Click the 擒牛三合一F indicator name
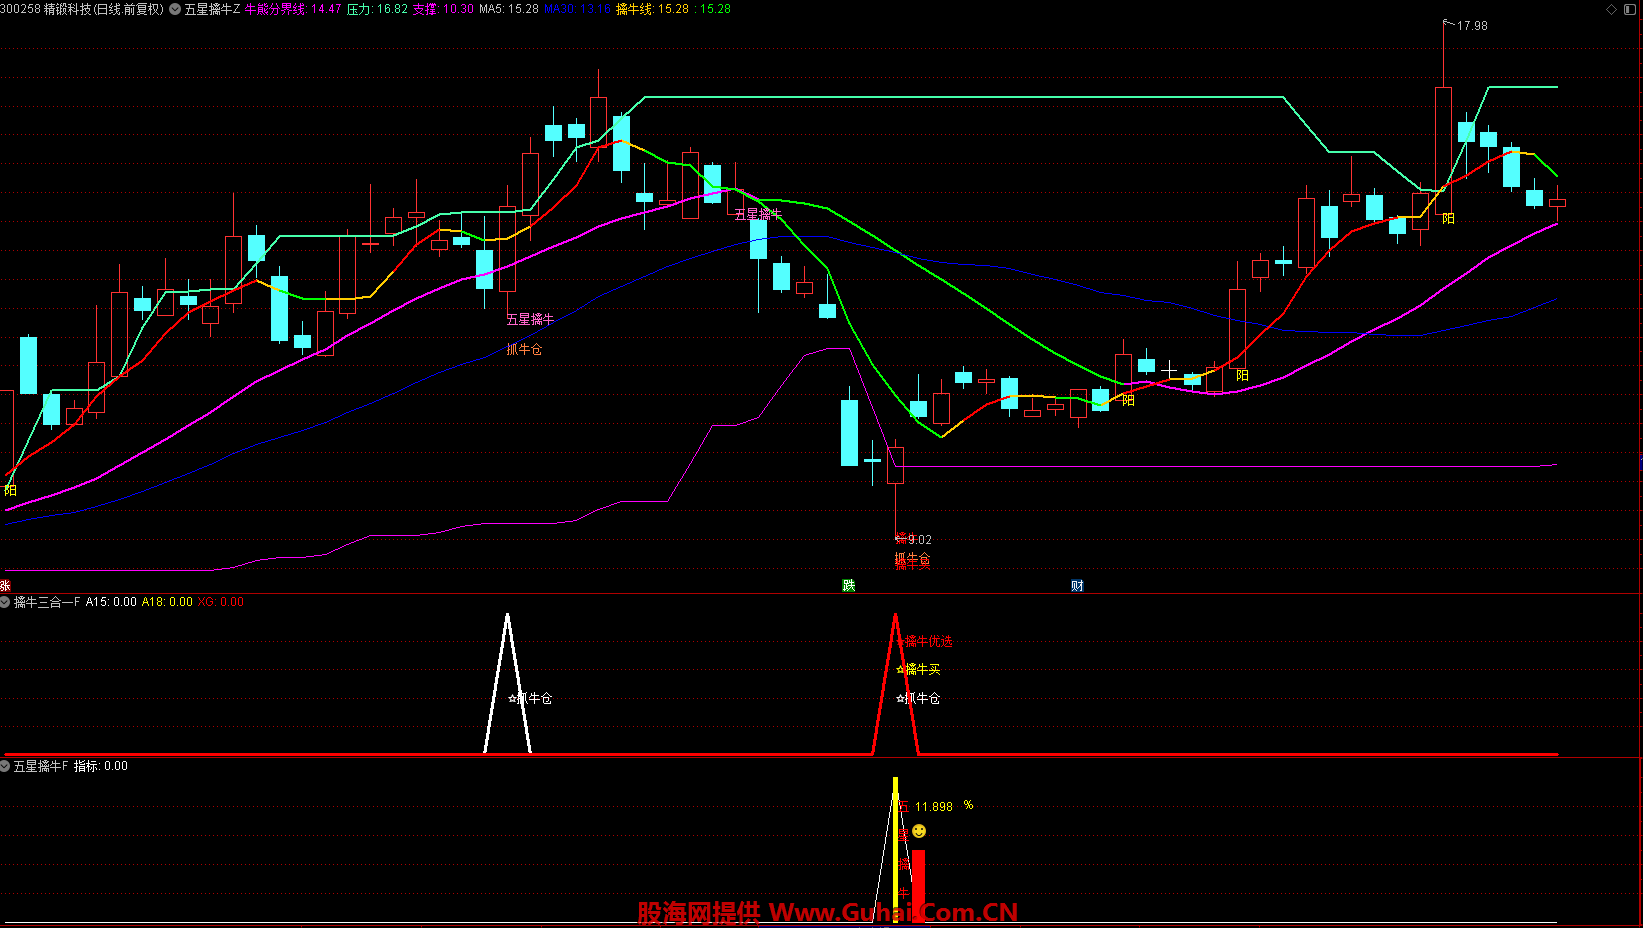This screenshot has height=928, width=1643. pyautogui.click(x=47, y=602)
